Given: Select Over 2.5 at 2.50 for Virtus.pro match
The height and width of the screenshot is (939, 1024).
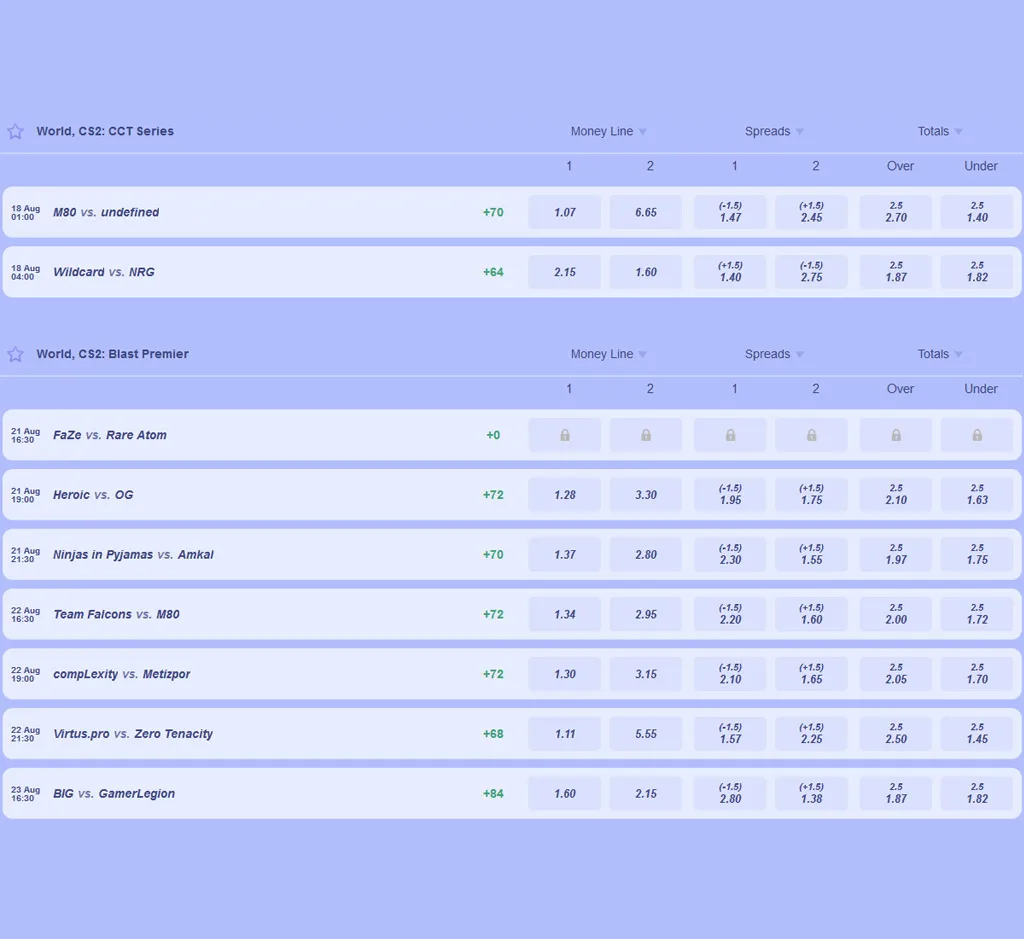Looking at the screenshot, I should 896,734.
